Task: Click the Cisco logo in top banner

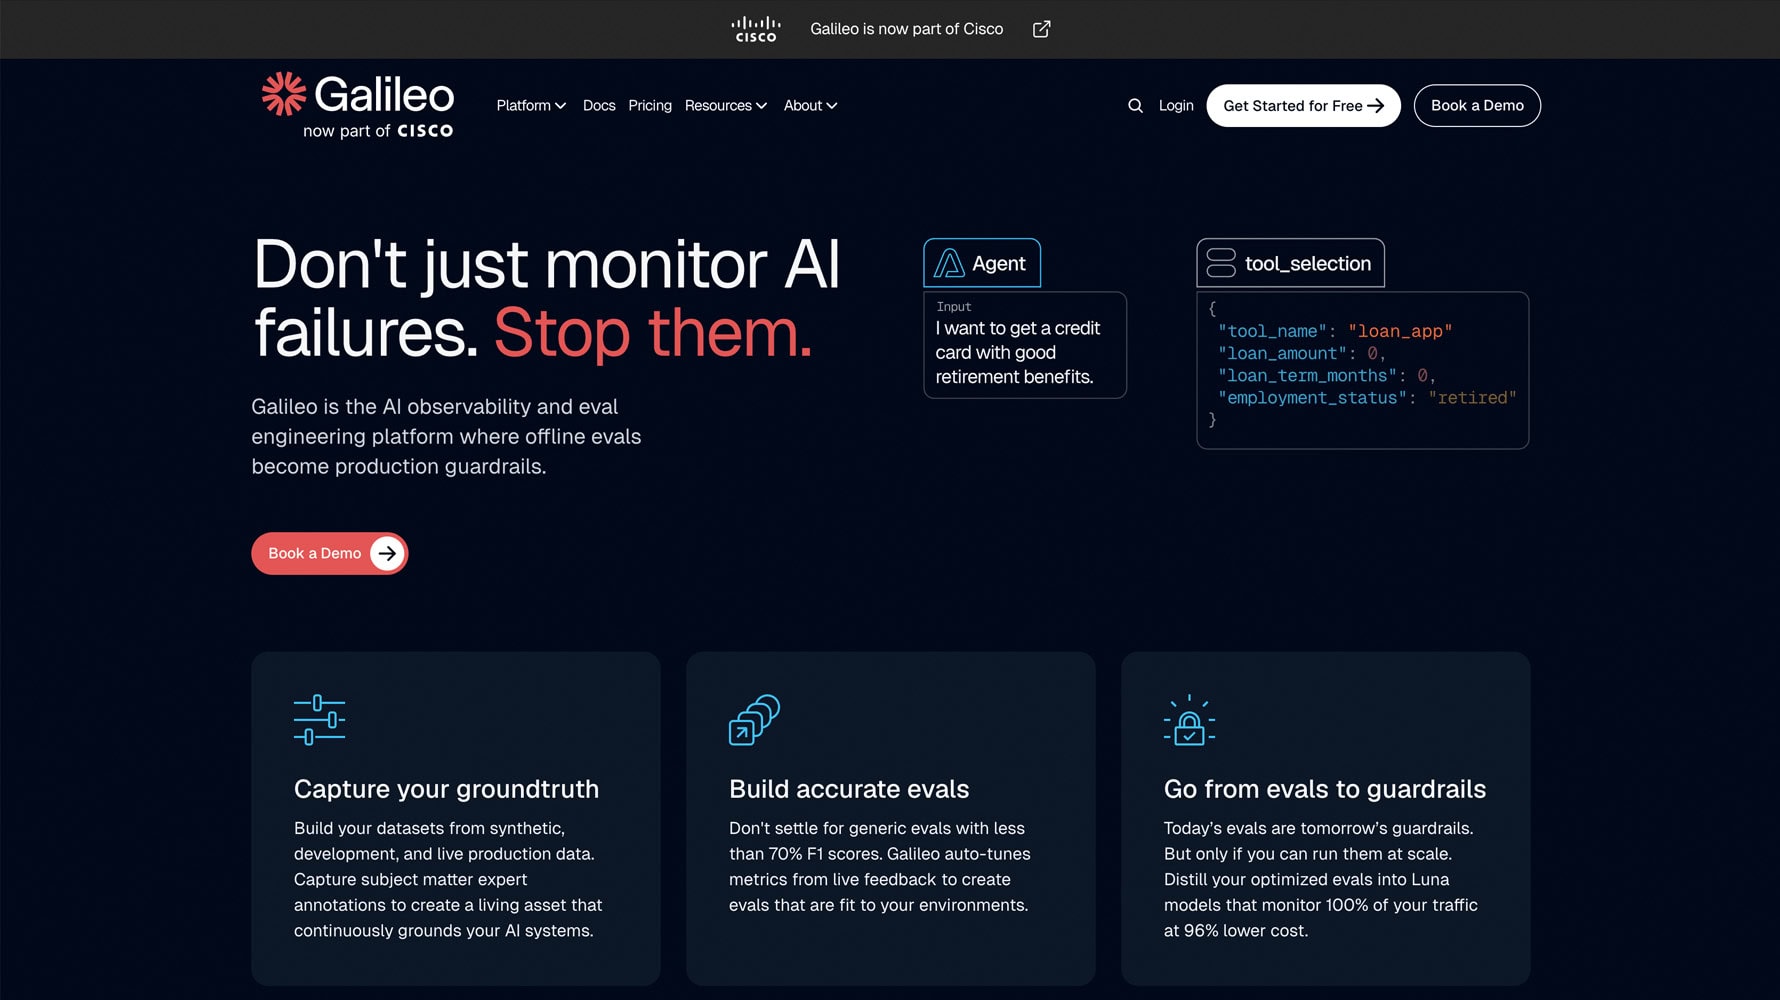Action: [755, 29]
